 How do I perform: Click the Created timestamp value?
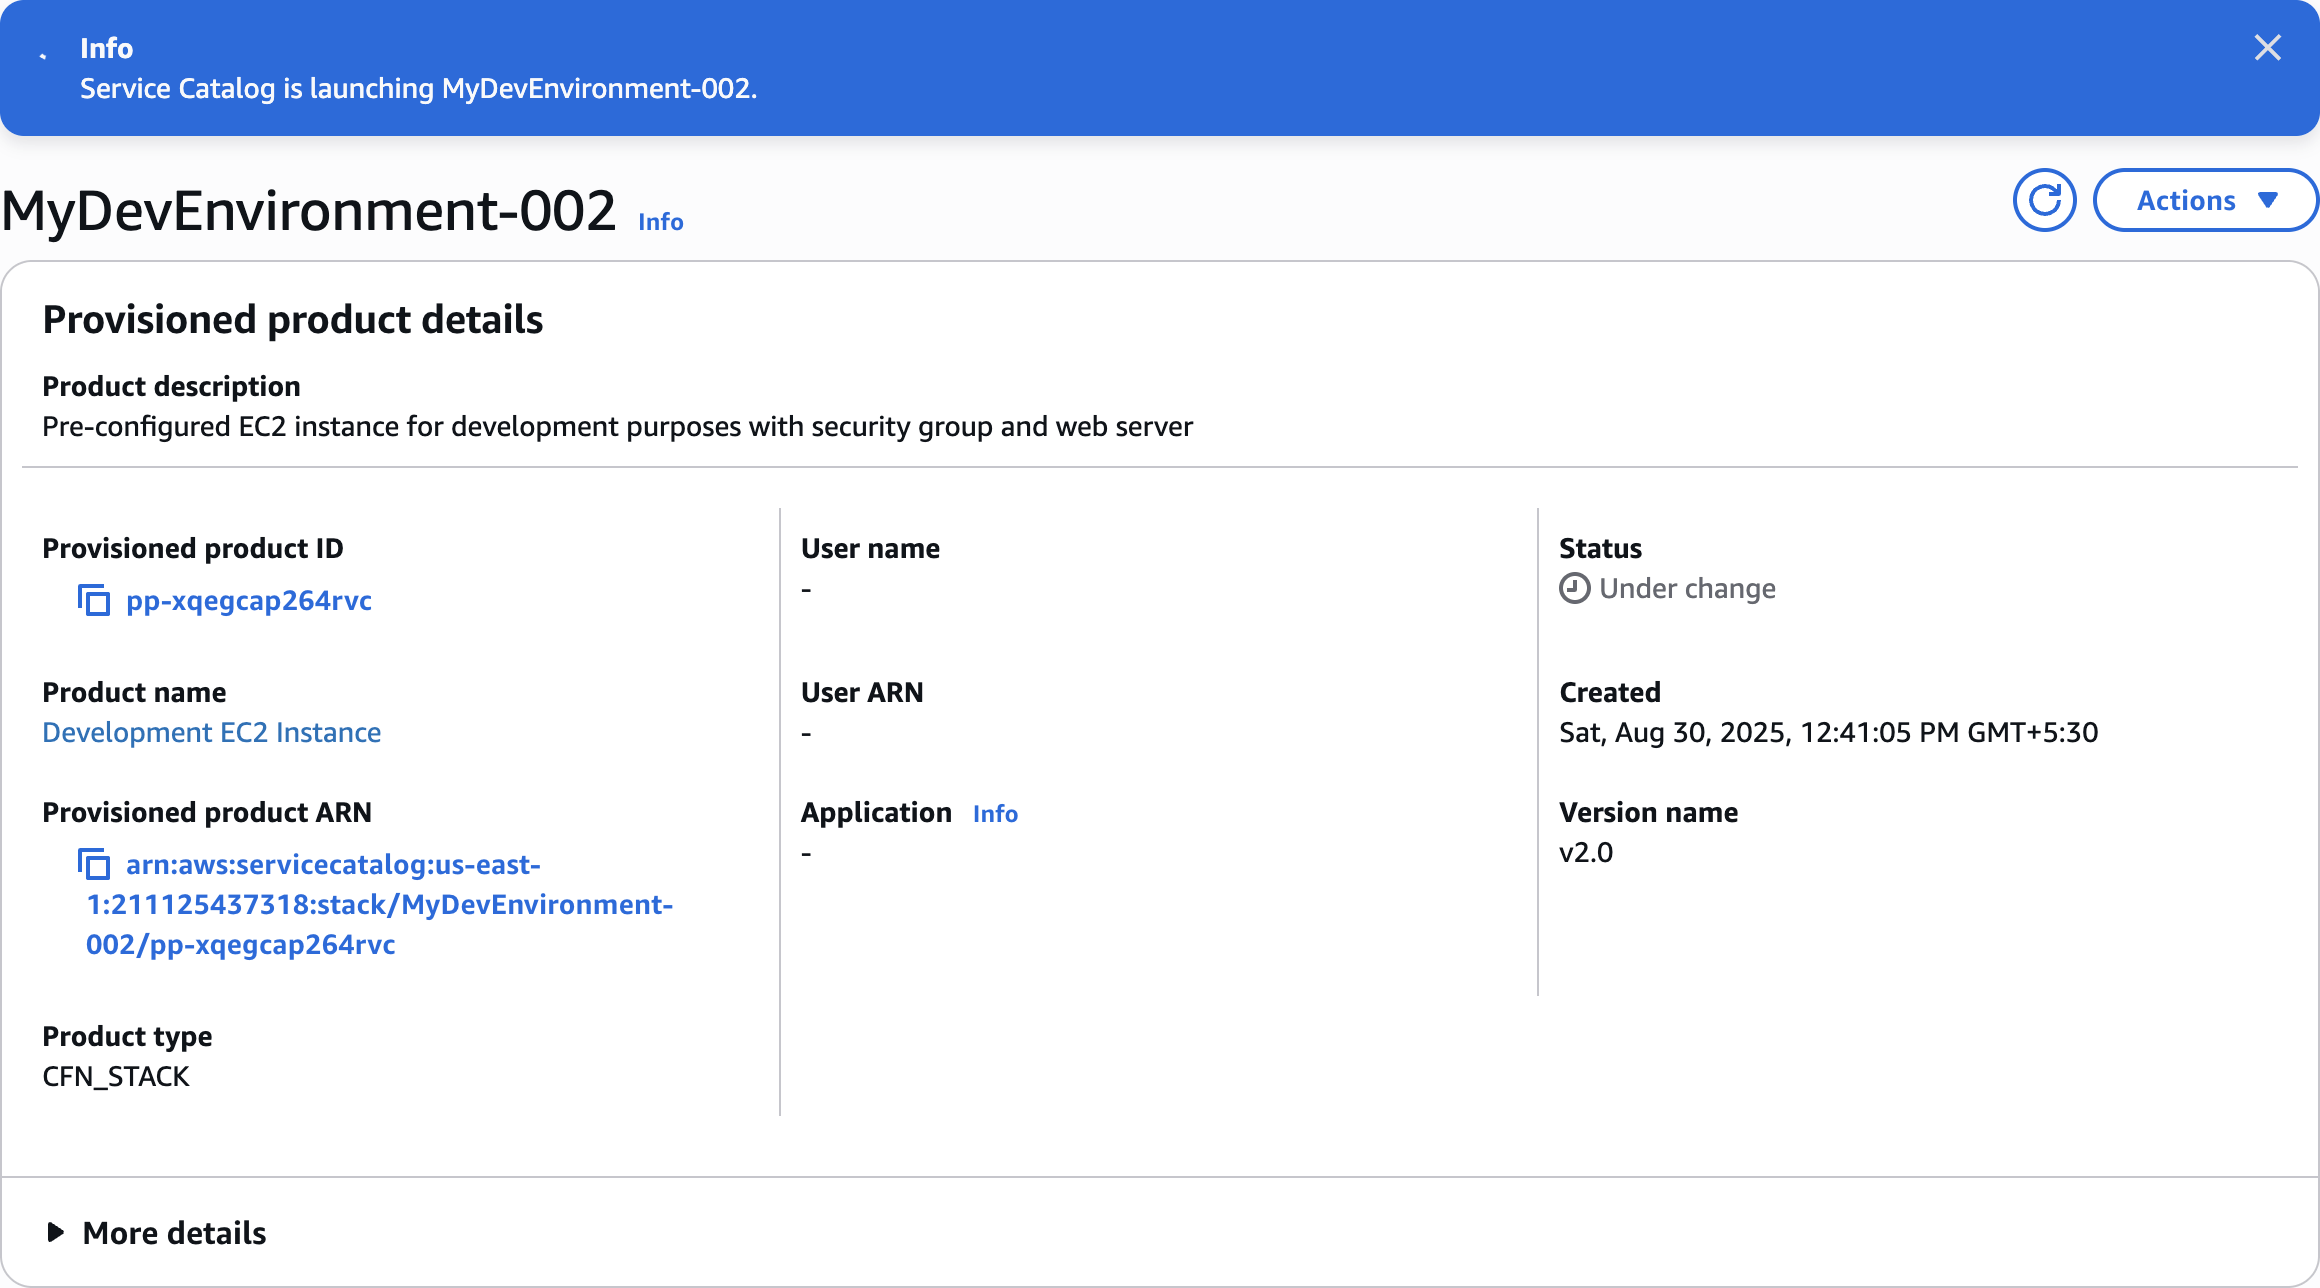tap(1828, 733)
